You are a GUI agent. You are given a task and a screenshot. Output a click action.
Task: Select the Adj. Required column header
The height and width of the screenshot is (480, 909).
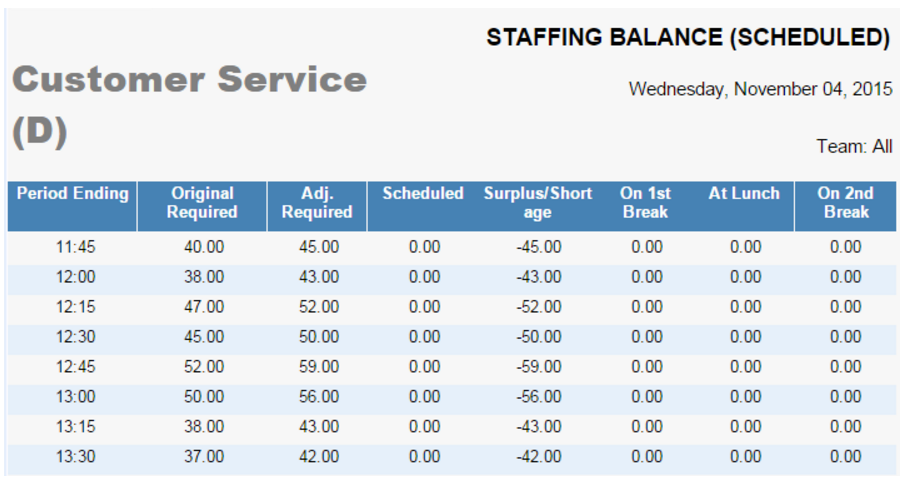coord(316,203)
